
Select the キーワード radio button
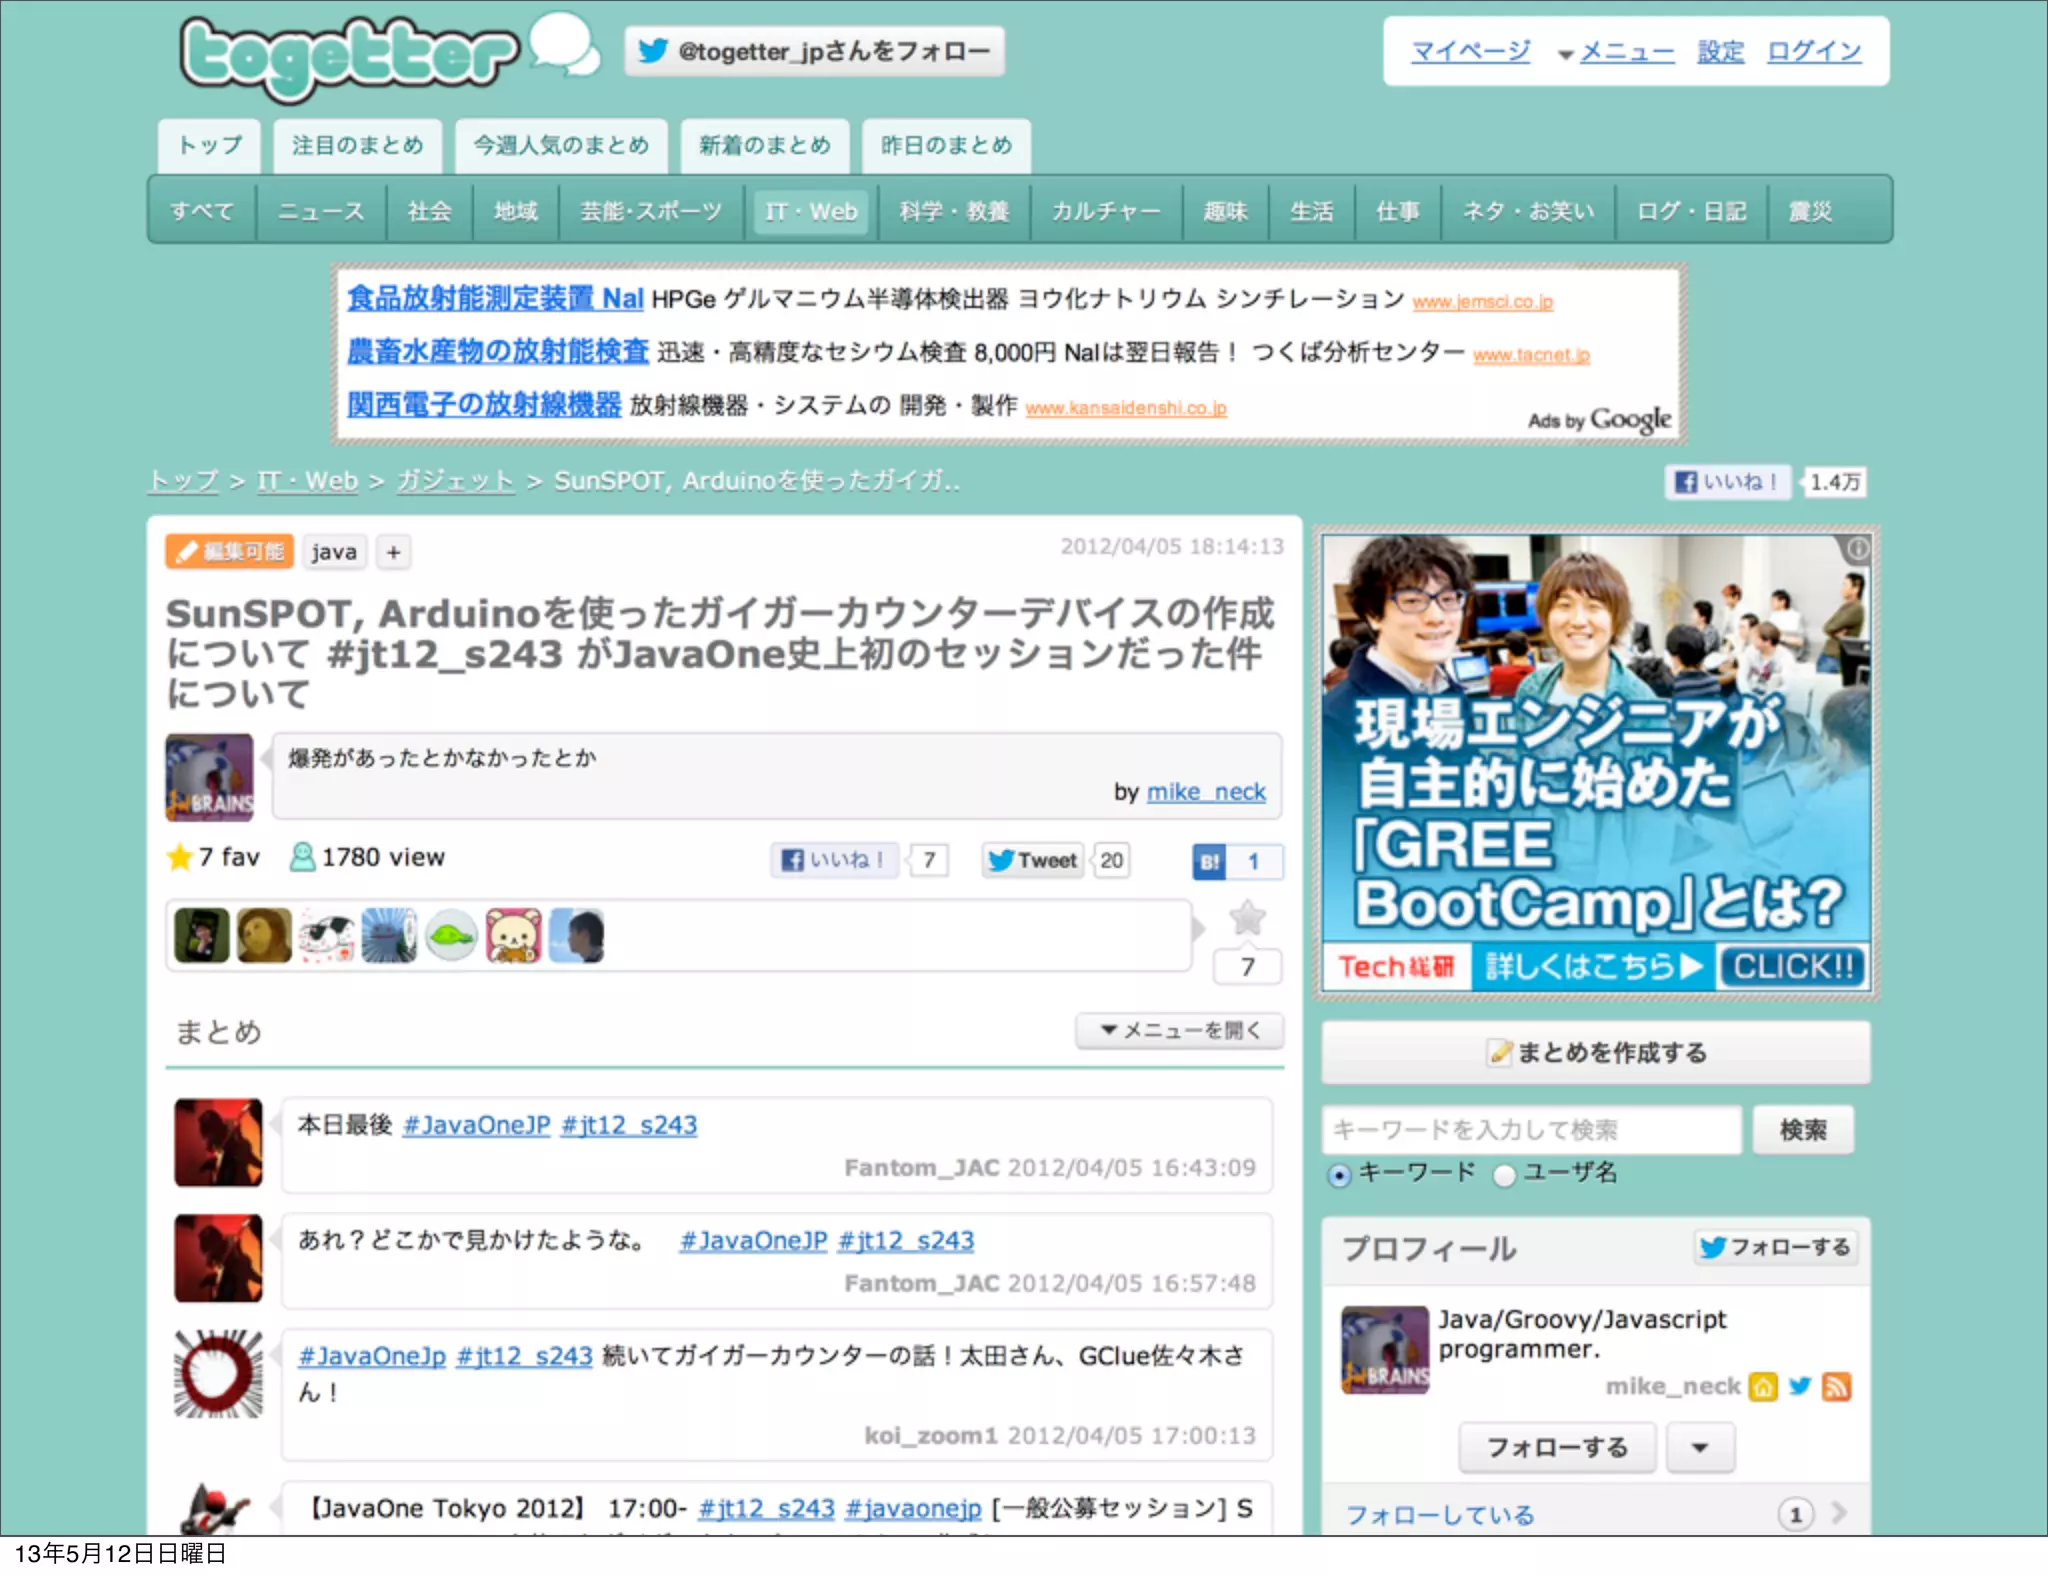(1339, 1174)
